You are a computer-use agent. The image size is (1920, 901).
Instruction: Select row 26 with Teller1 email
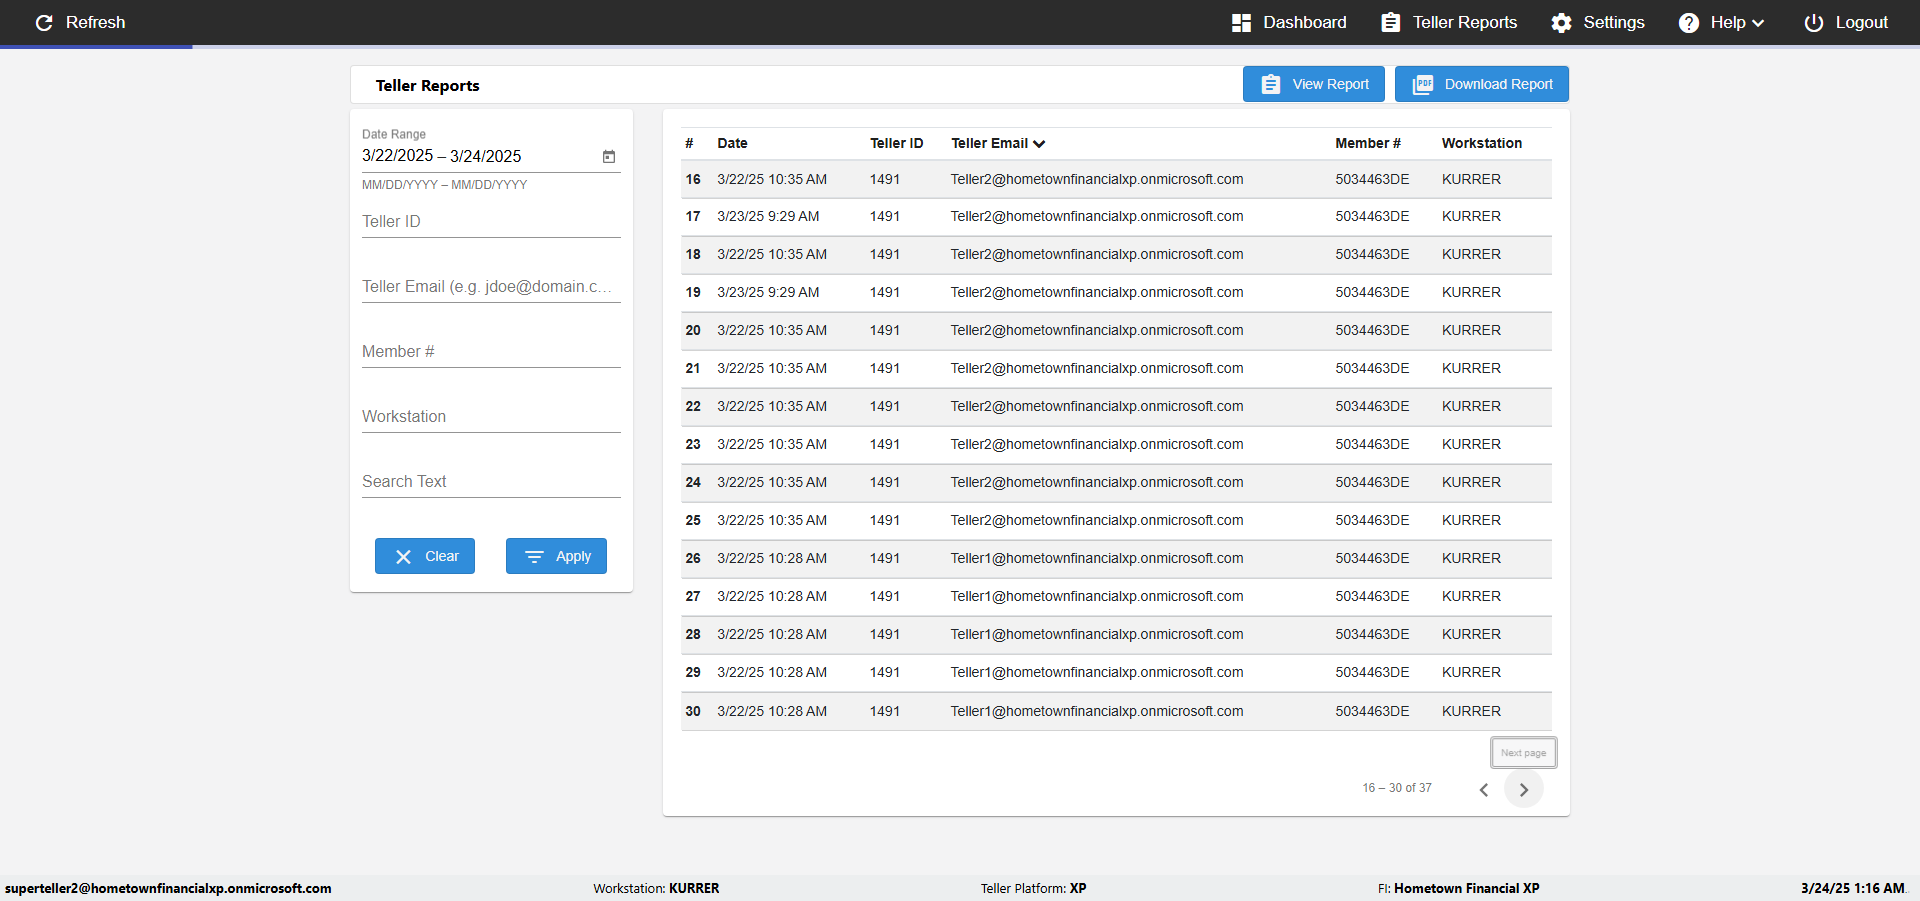(x=1116, y=559)
